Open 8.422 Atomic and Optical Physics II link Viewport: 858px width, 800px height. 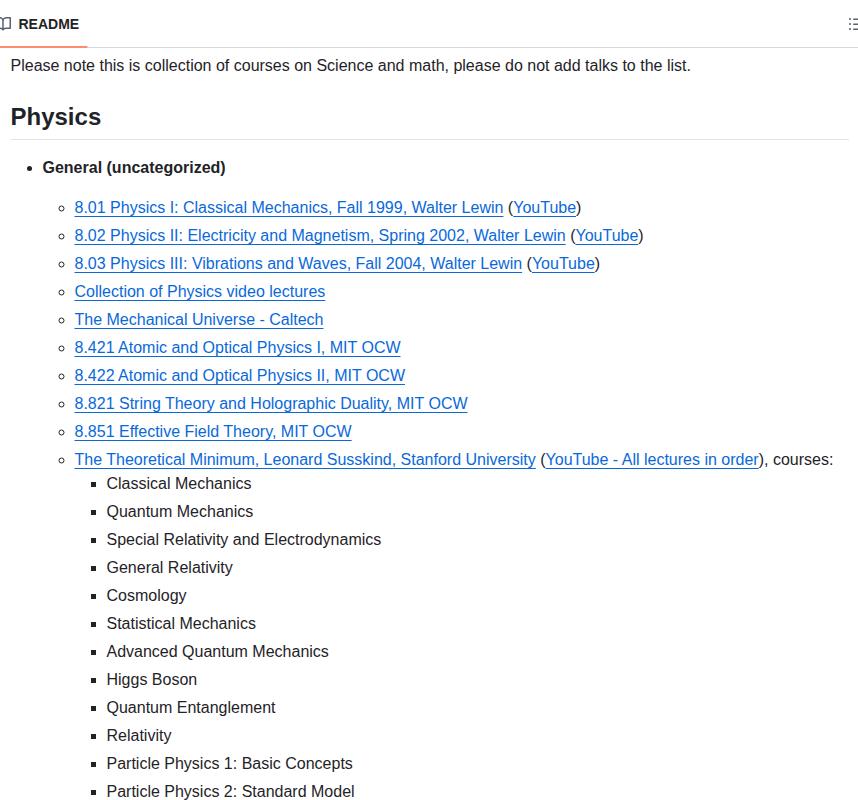pyautogui.click(x=240, y=375)
